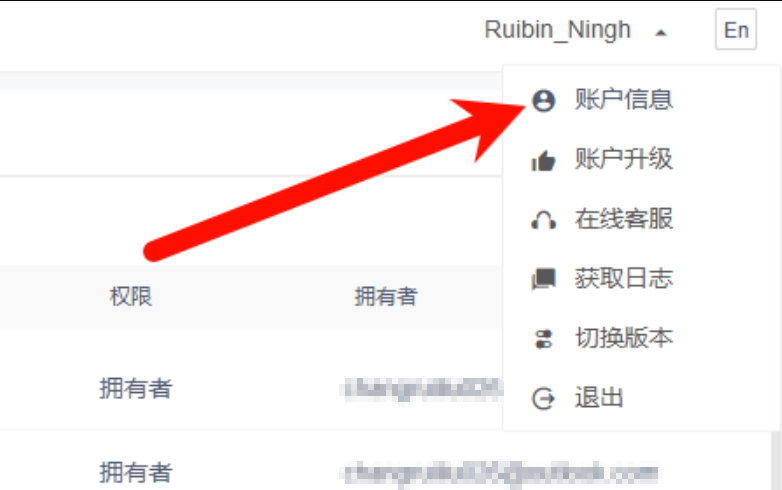
Task: Select the 账户信息 menu entry
Action: tap(624, 99)
